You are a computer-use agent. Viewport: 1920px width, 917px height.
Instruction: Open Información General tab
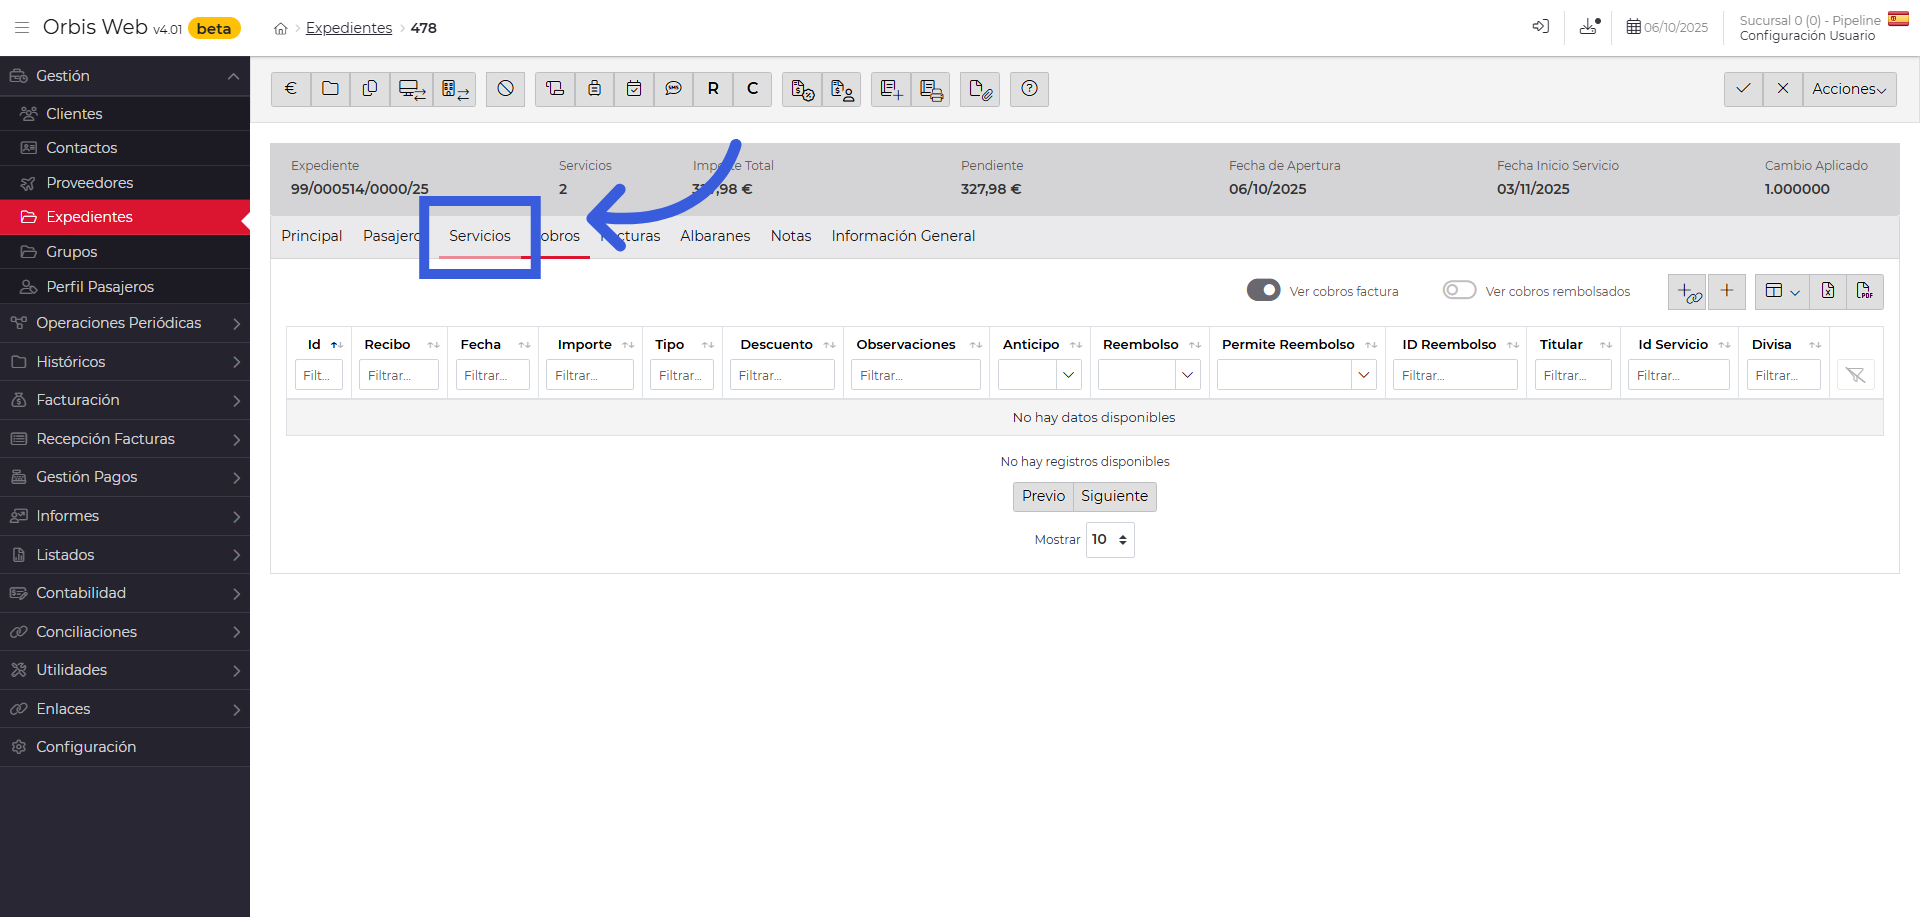click(902, 236)
